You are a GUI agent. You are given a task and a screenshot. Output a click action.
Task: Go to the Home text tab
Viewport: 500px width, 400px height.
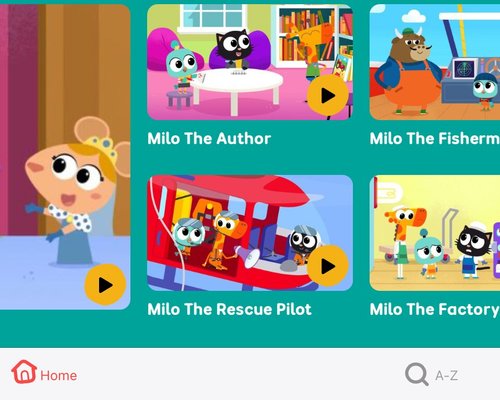(x=59, y=376)
